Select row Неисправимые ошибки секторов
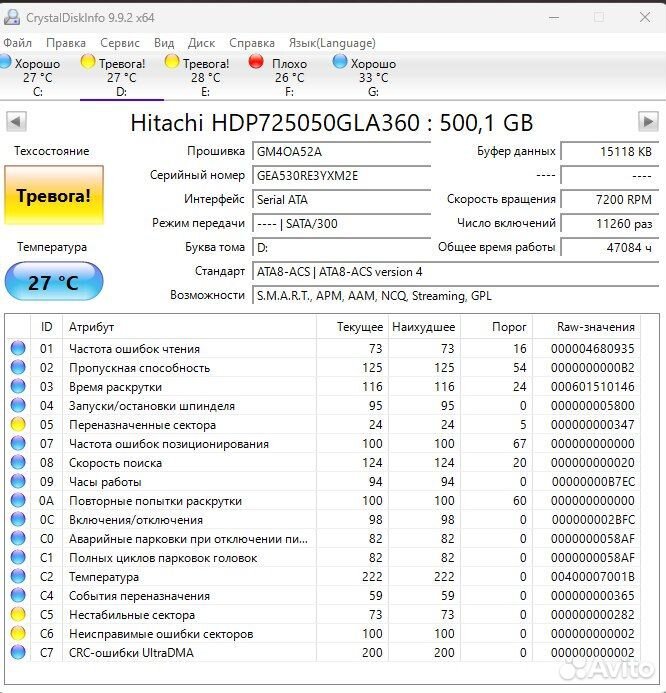 323,633
